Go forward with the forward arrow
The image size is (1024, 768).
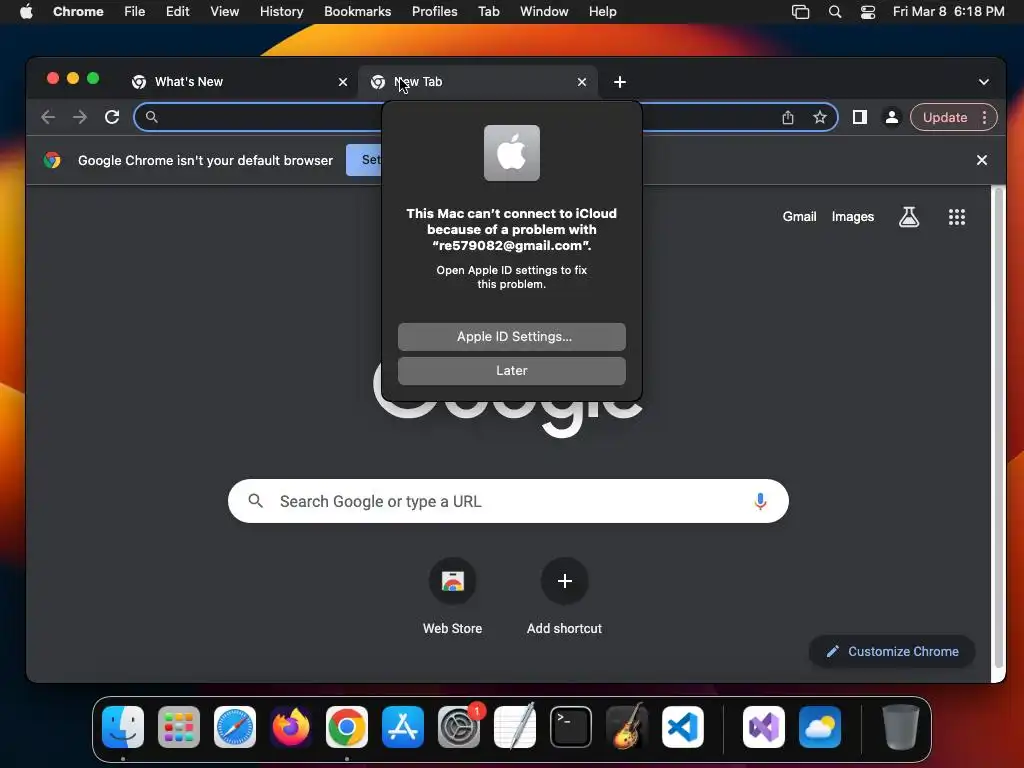80,117
